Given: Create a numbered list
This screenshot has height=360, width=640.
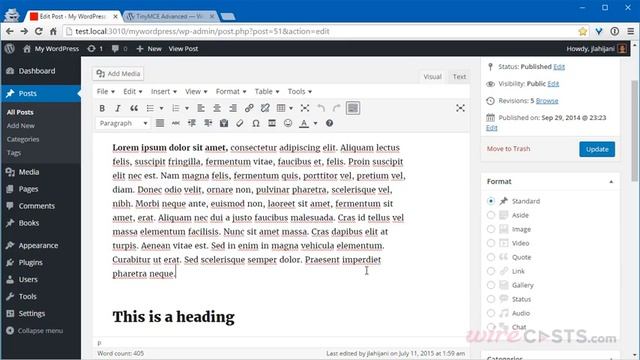Looking at the screenshot, I should (x=176, y=108).
